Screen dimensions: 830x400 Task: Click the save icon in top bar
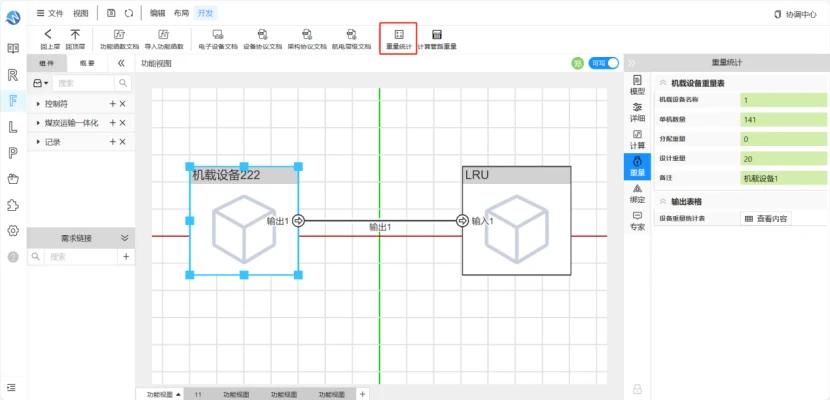coord(111,13)
